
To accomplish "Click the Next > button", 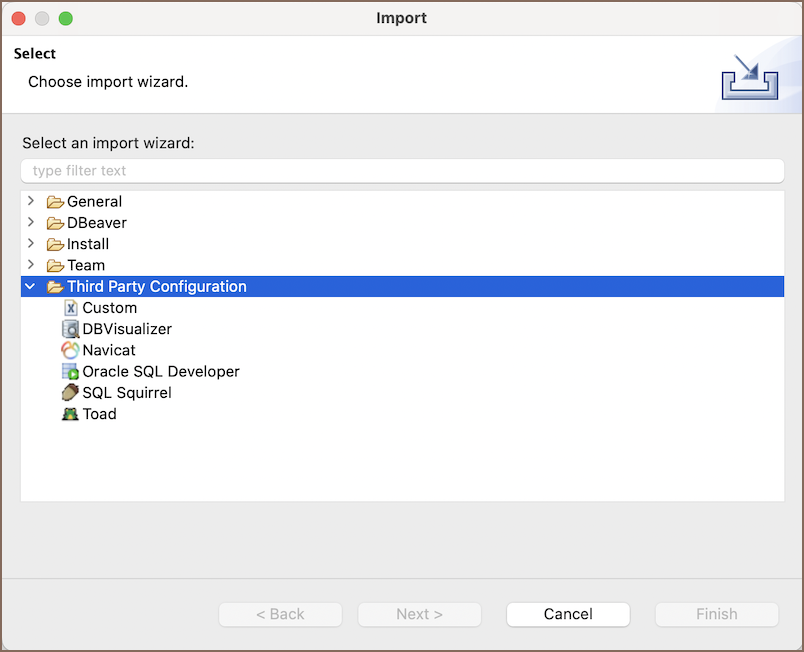I will pyautogui.click(x=419, y=614).
